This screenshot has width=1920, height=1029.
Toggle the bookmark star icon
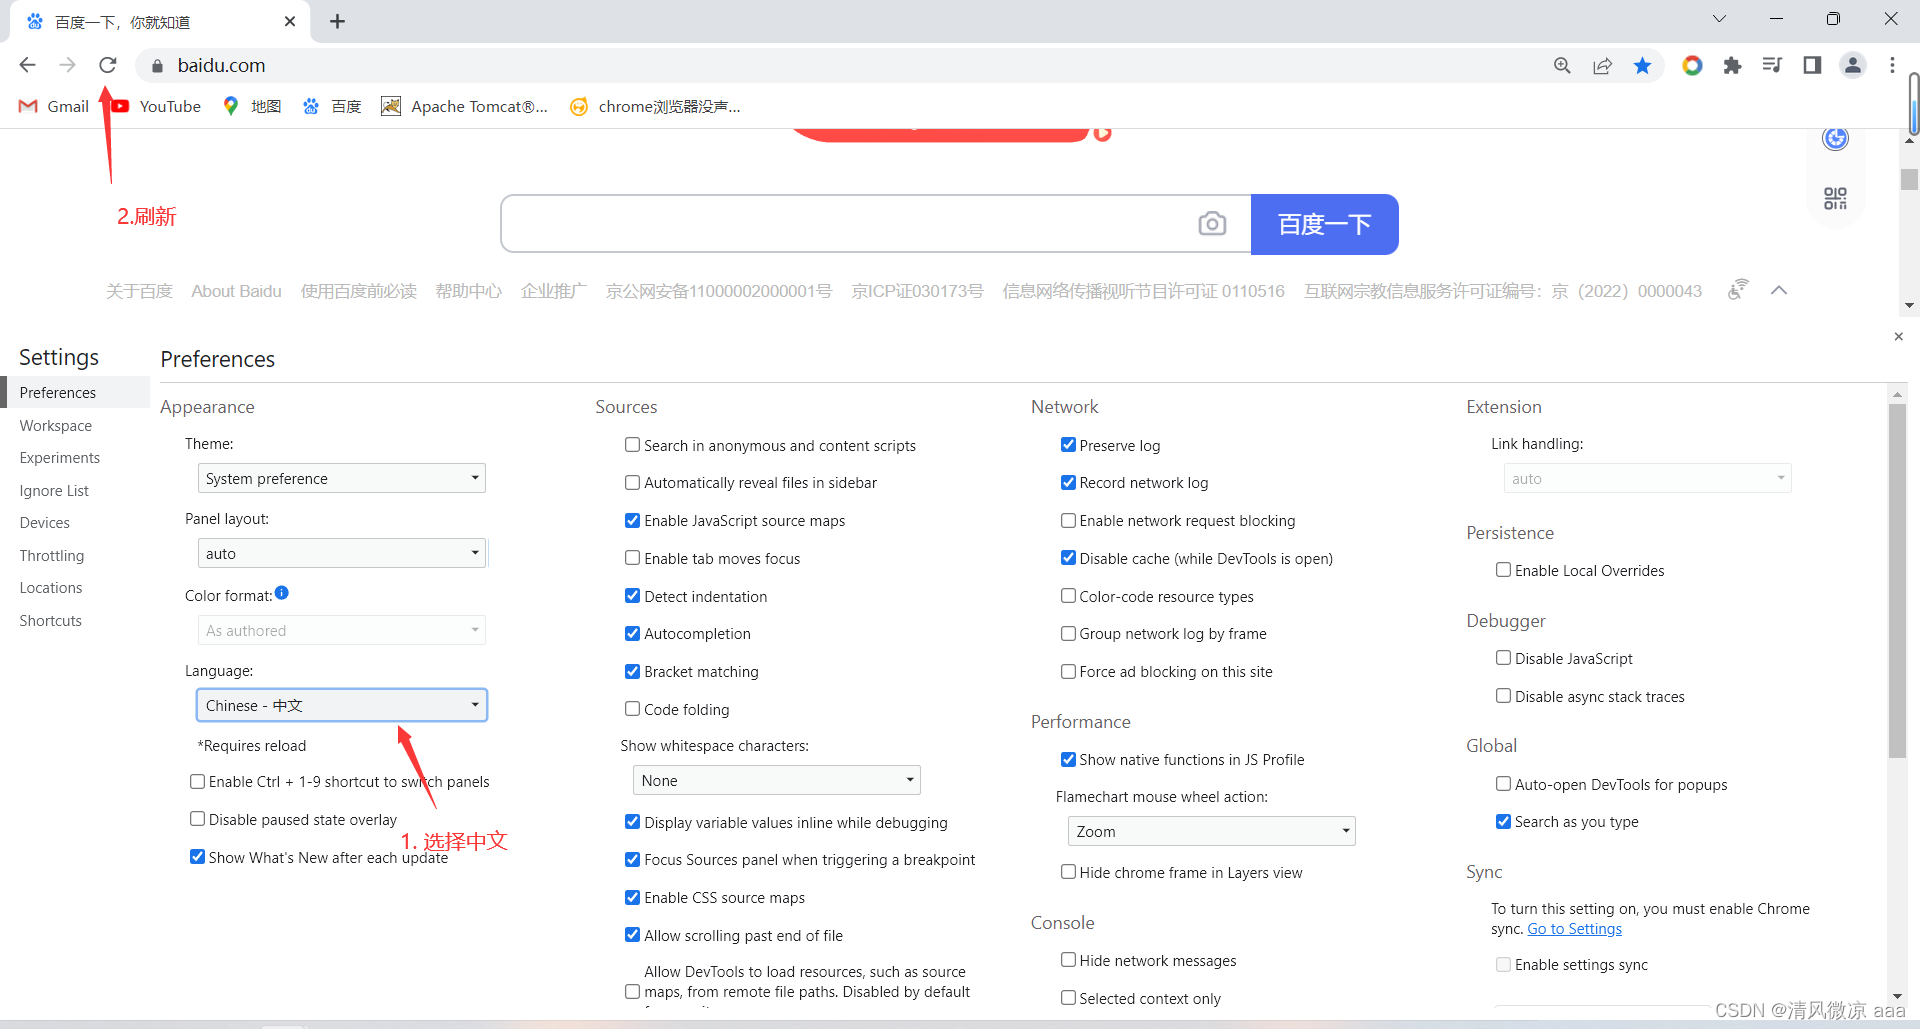point(1642,65)
